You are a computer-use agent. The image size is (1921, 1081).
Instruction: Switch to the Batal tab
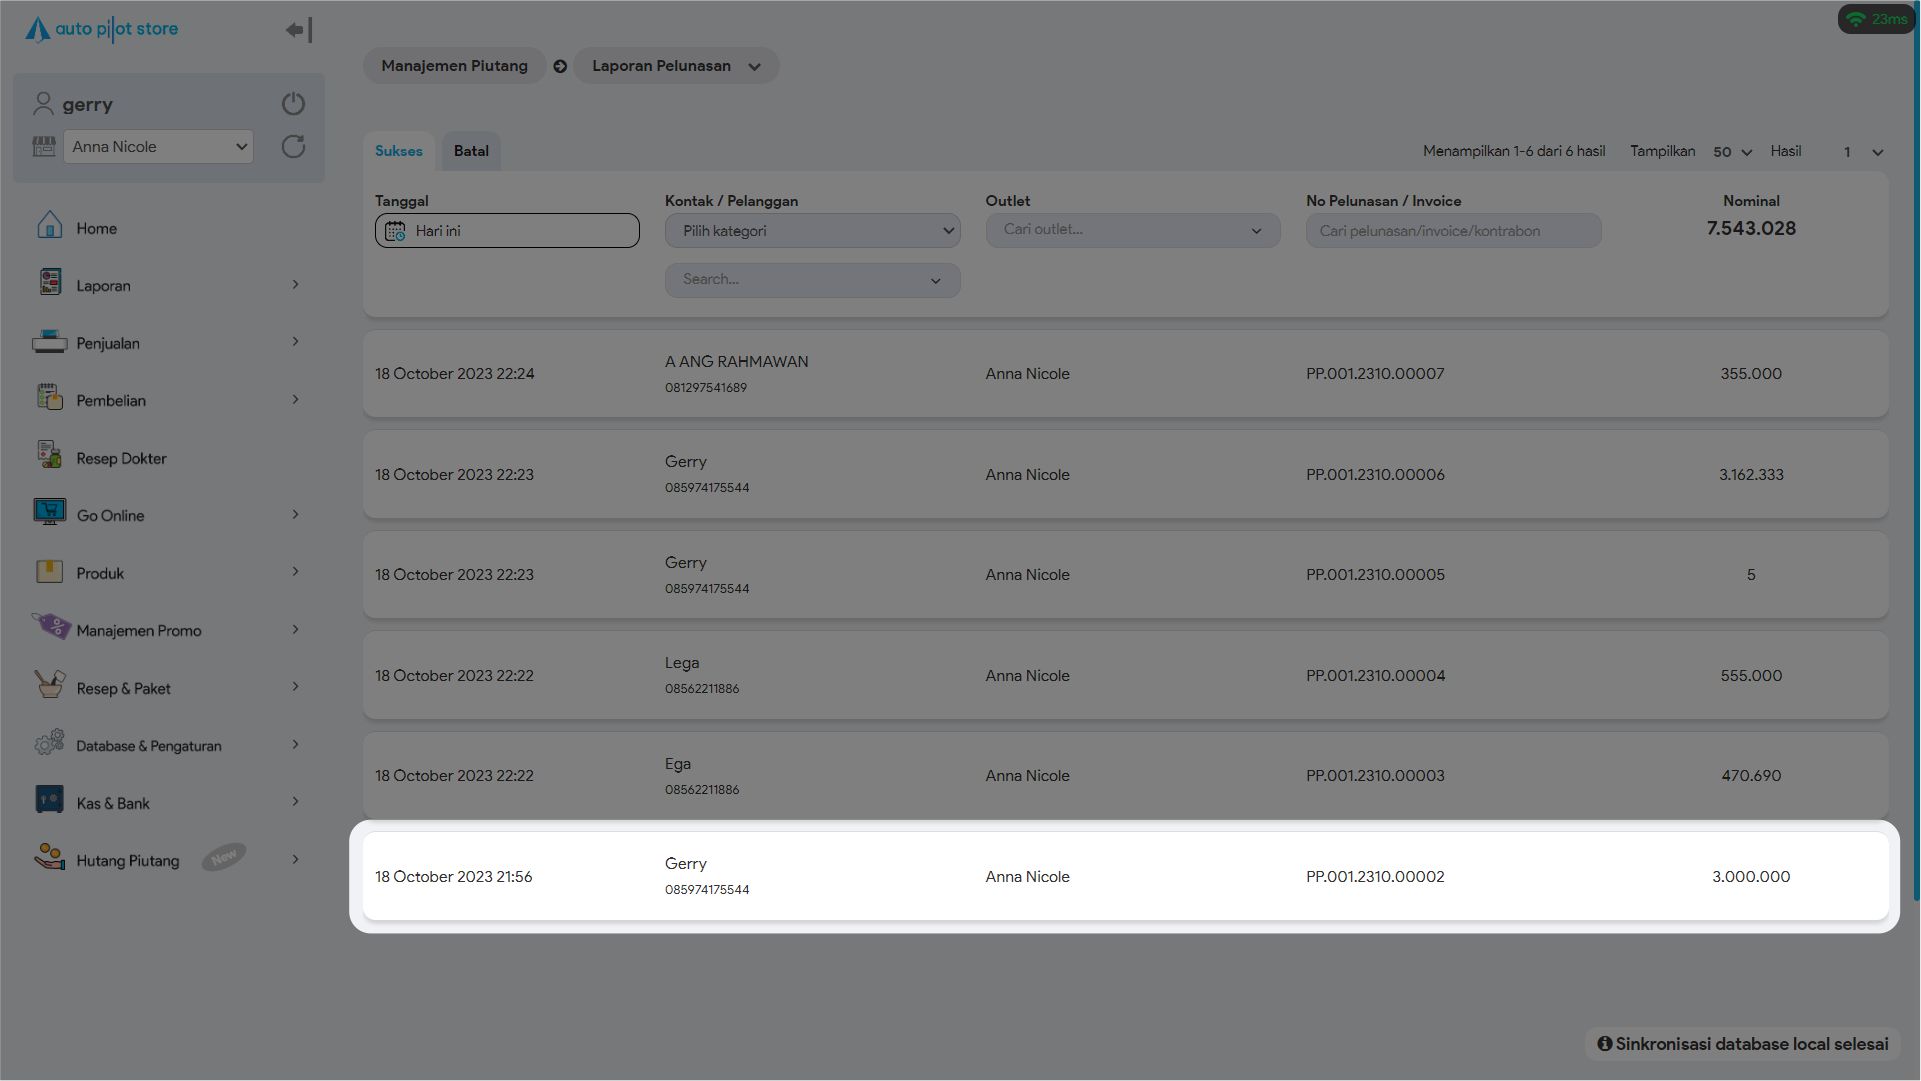pos(471,151)
